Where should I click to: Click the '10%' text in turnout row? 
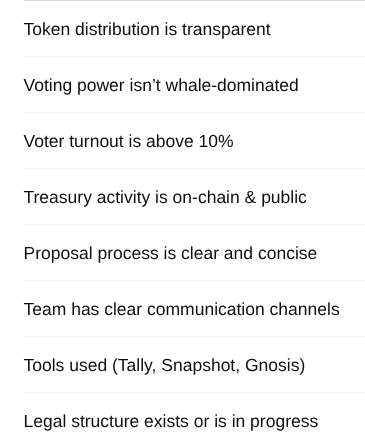pyautogui.click(x=216, y=141)
